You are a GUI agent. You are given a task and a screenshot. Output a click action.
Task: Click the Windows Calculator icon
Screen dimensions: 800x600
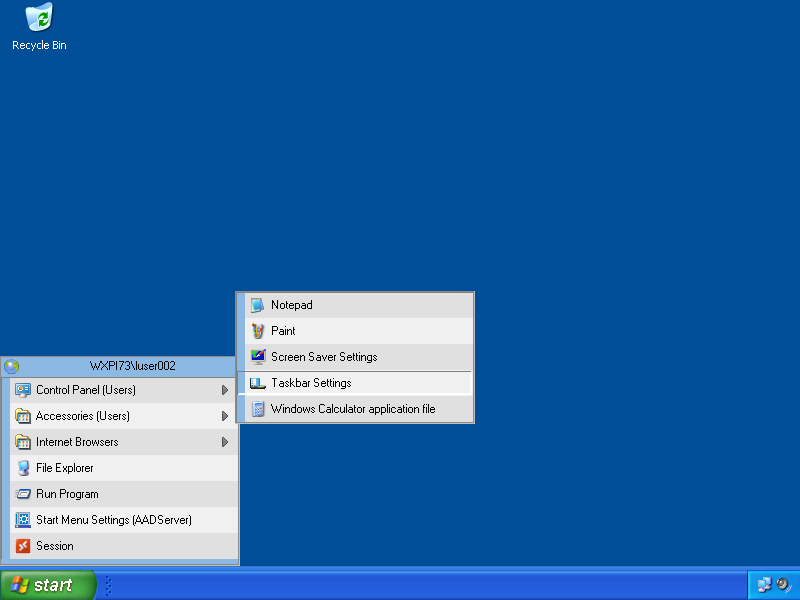click(x=257, y=409)
